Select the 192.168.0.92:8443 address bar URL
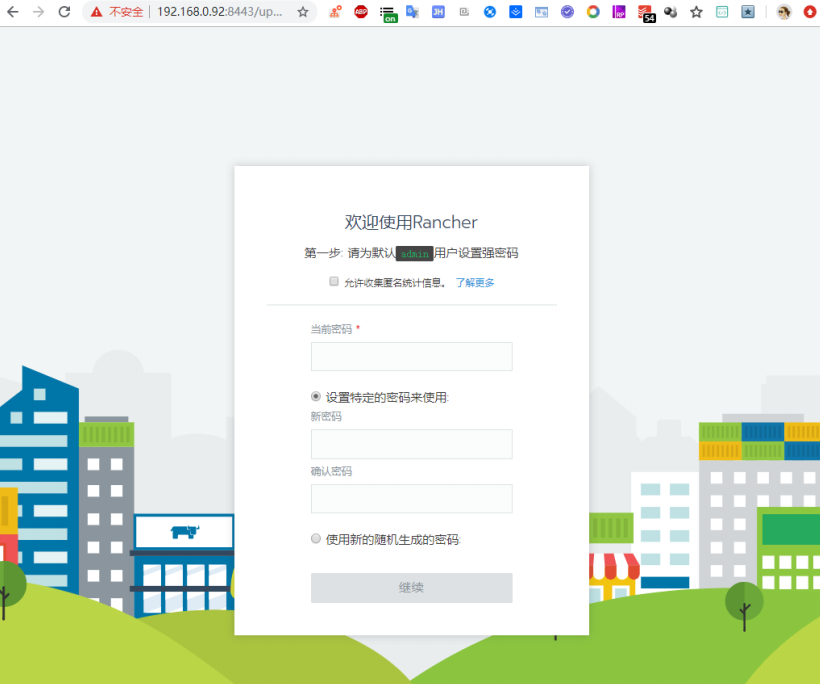Screen dimensions: 820x684 (220, 12)
